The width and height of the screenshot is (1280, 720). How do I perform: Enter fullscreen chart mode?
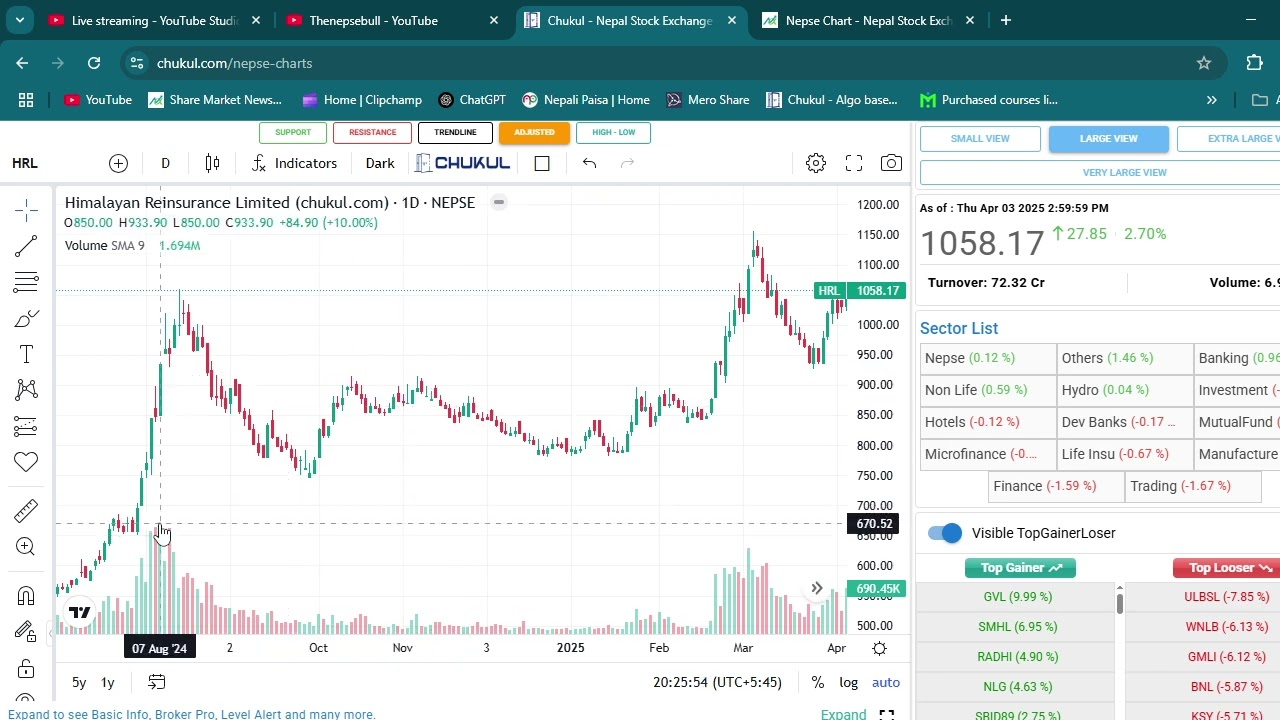point(854,163)
